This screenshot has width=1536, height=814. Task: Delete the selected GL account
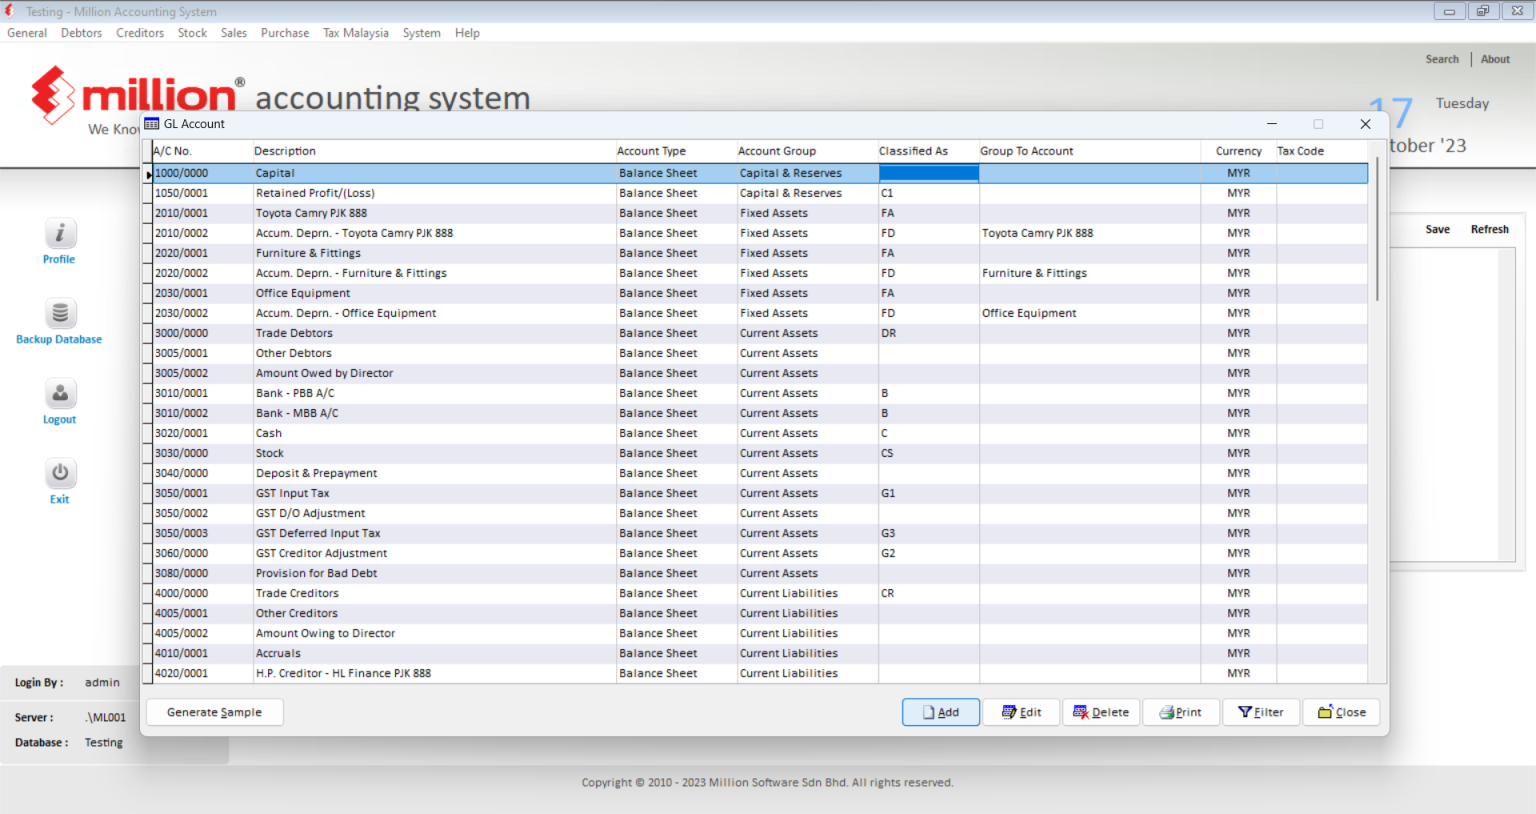click(x=1100, y=712)
